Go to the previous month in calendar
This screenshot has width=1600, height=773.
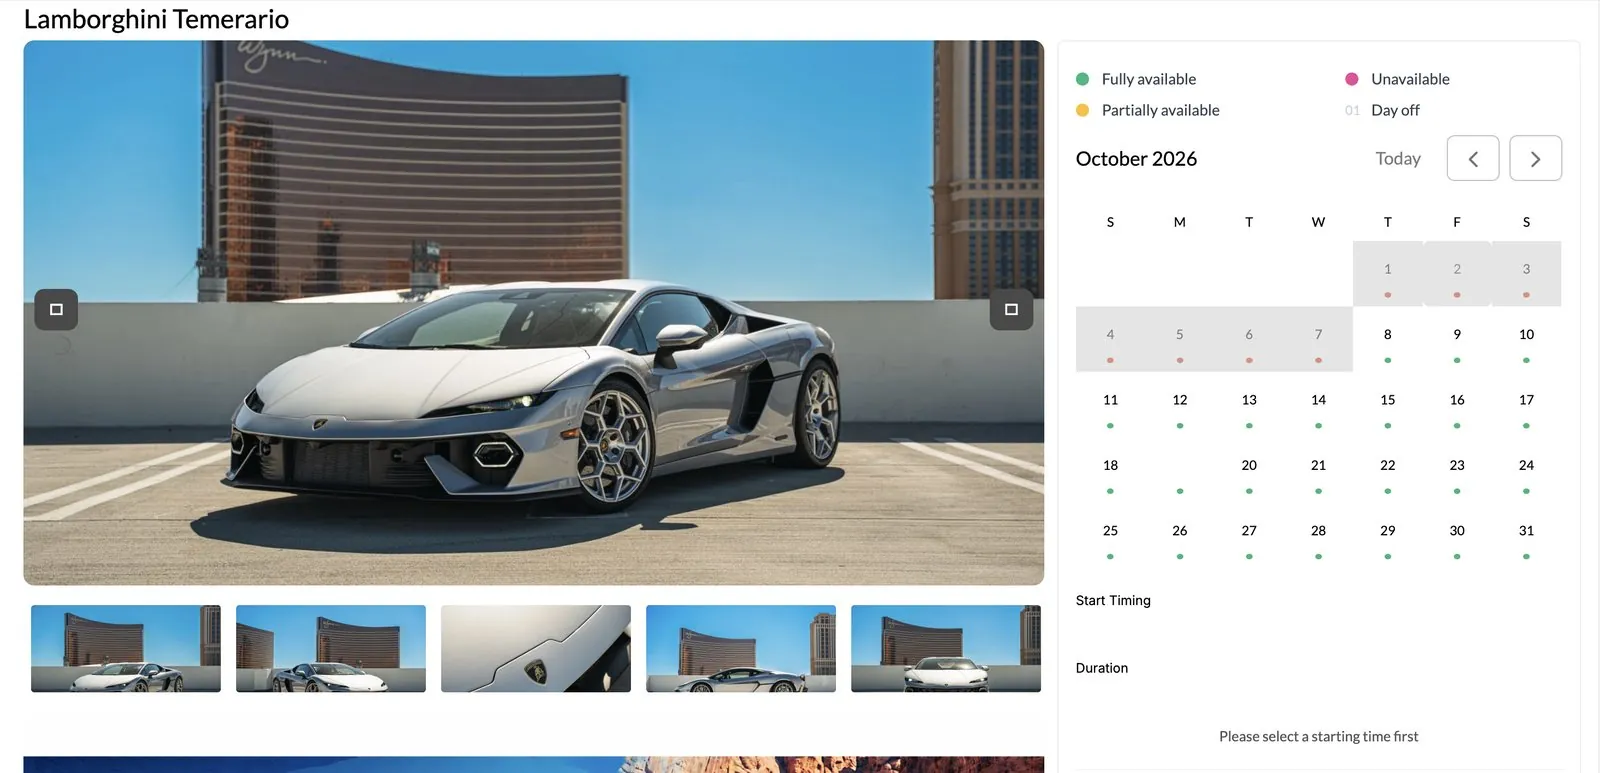click(1473, 158)
